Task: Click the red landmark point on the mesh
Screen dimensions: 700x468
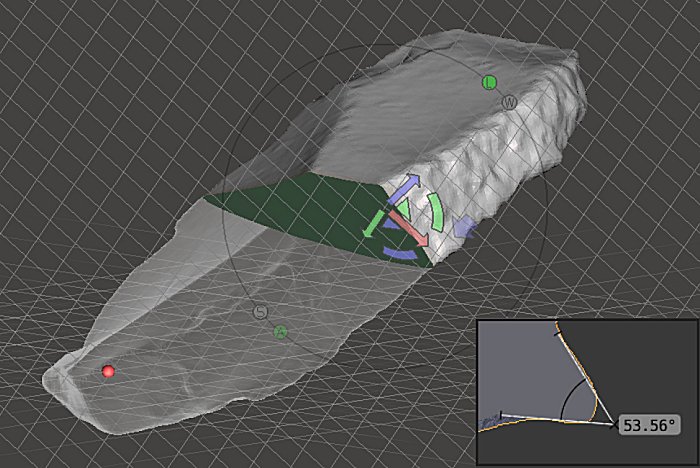Action: [x=109, y=372]
